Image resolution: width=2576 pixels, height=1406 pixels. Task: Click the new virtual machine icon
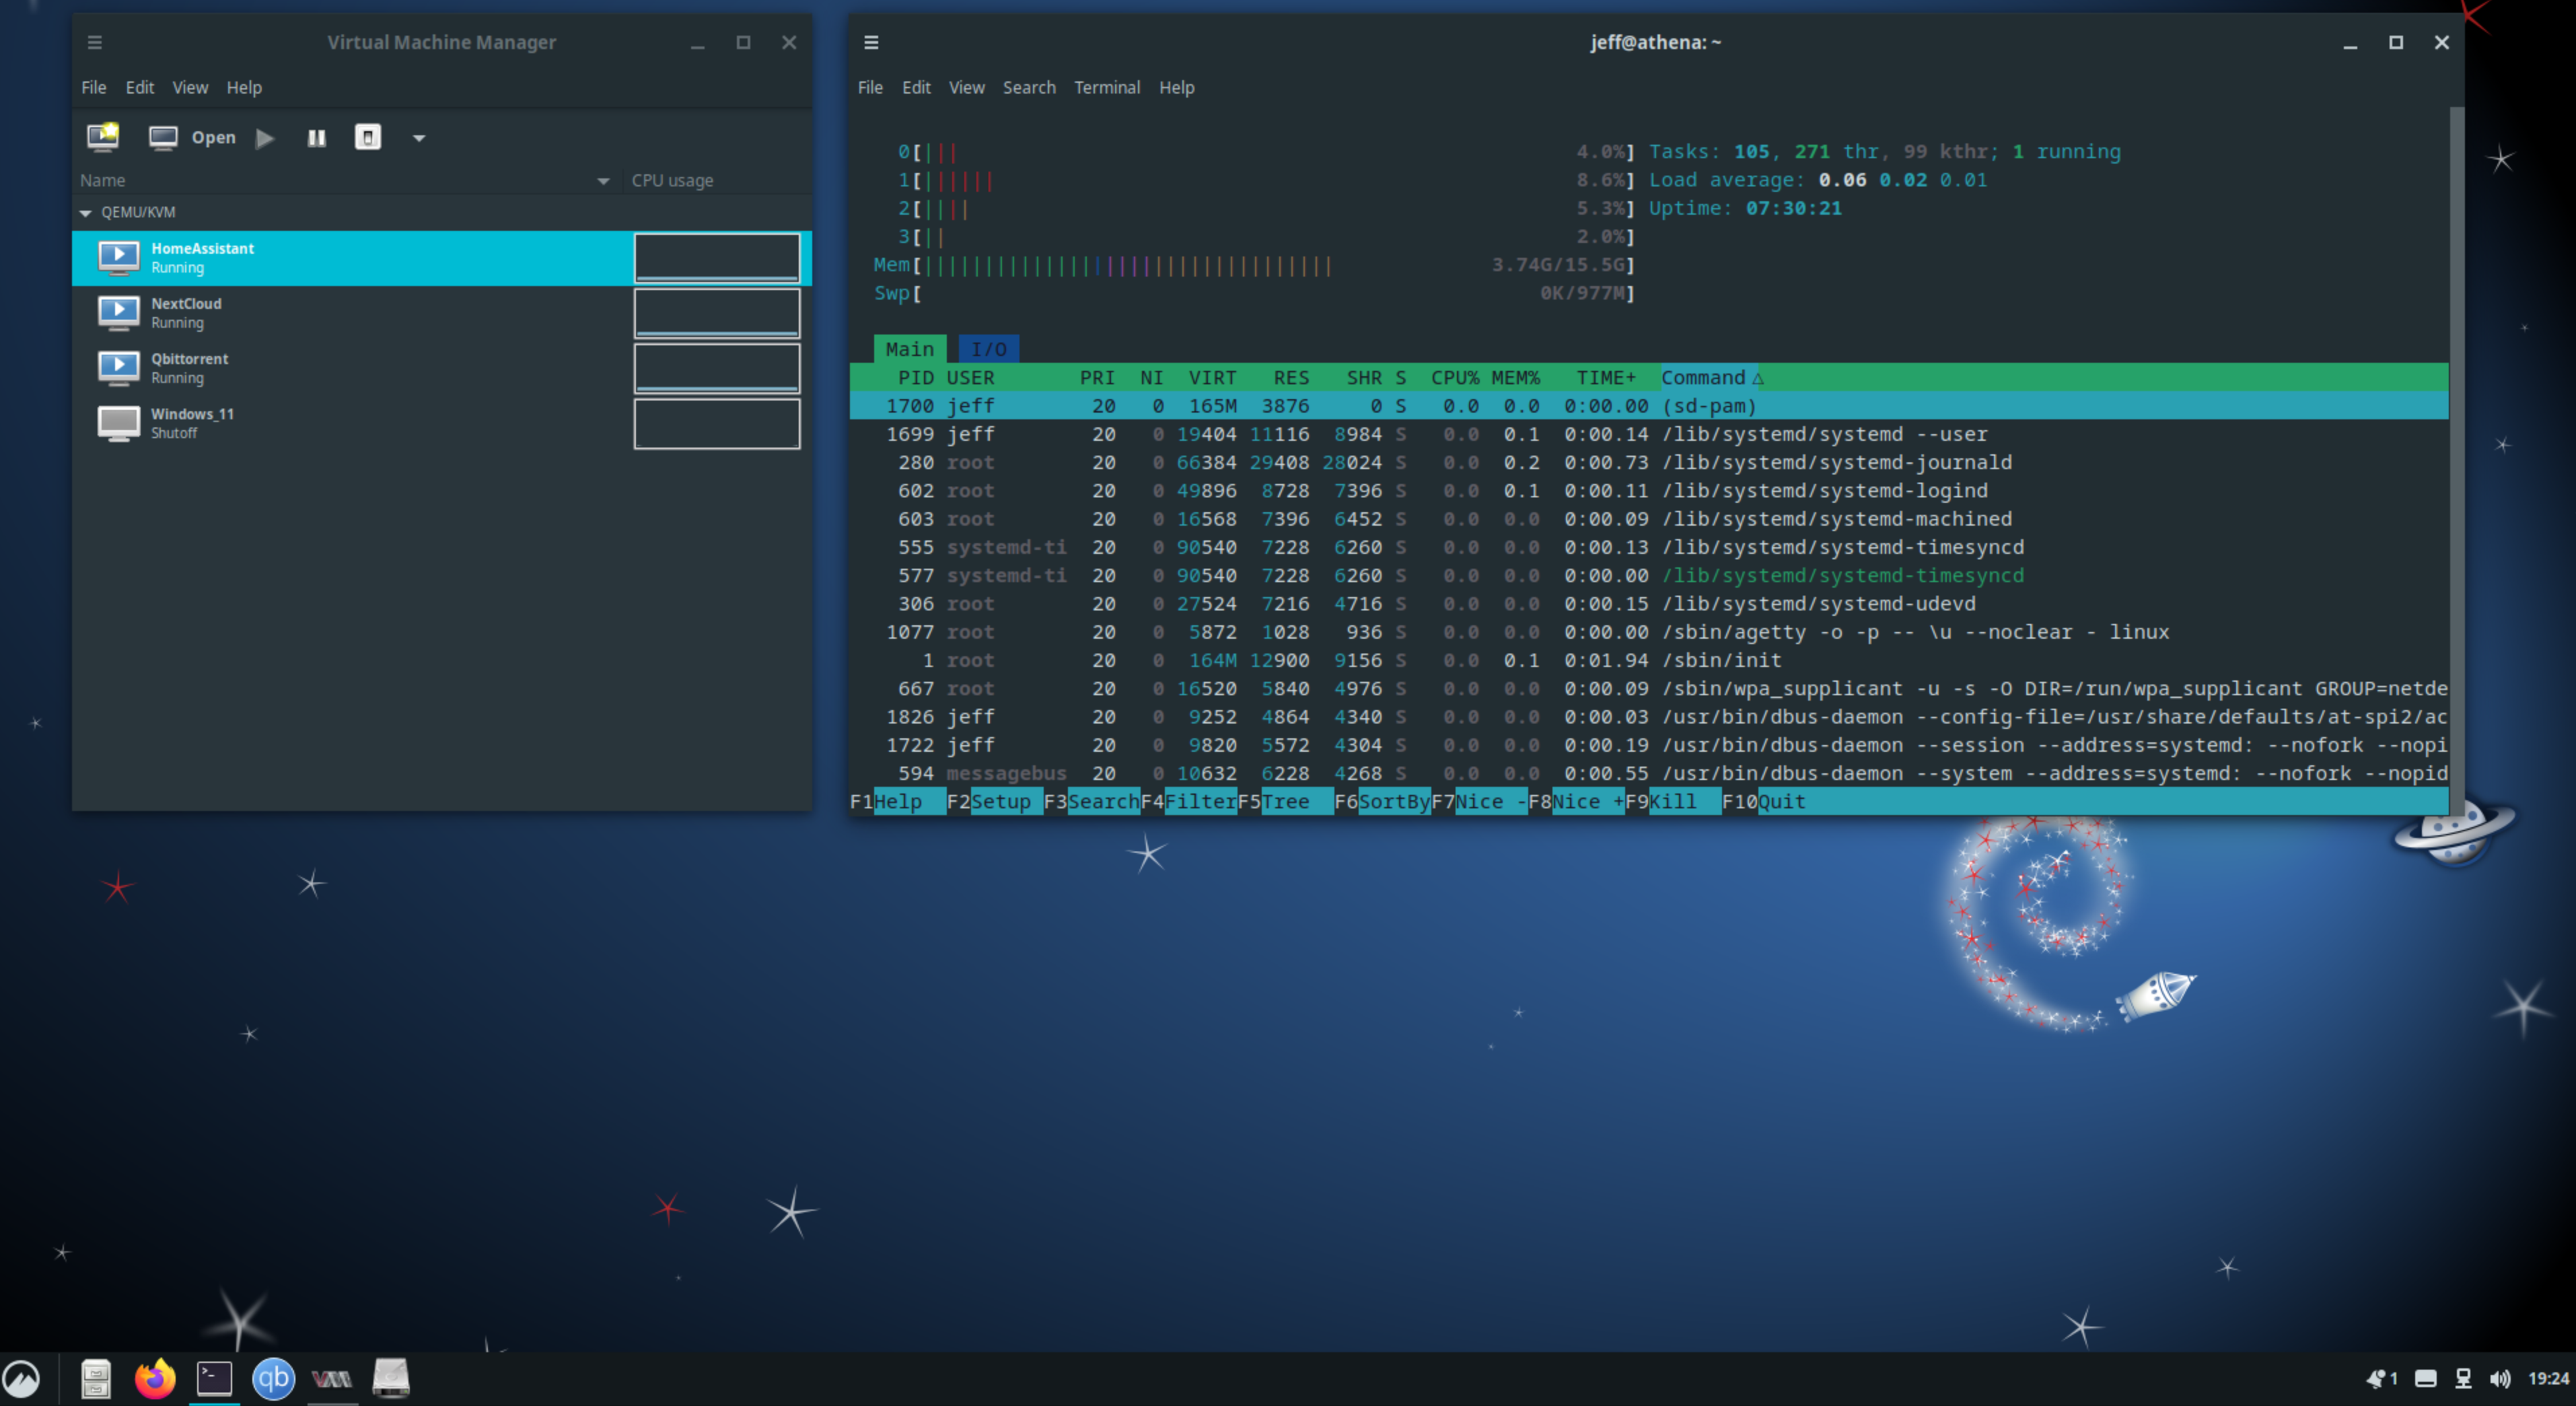tap(103, 137)
